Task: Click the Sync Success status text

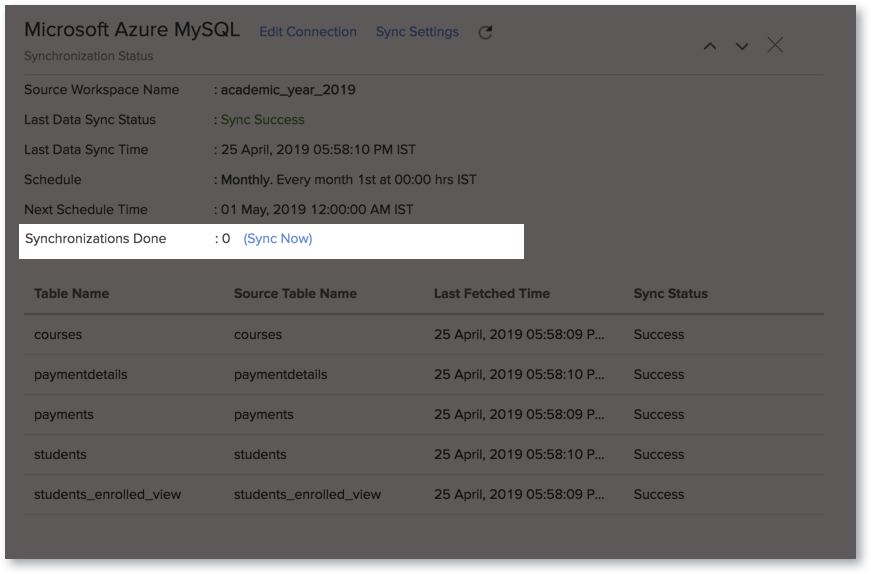Action: point(263,120)
